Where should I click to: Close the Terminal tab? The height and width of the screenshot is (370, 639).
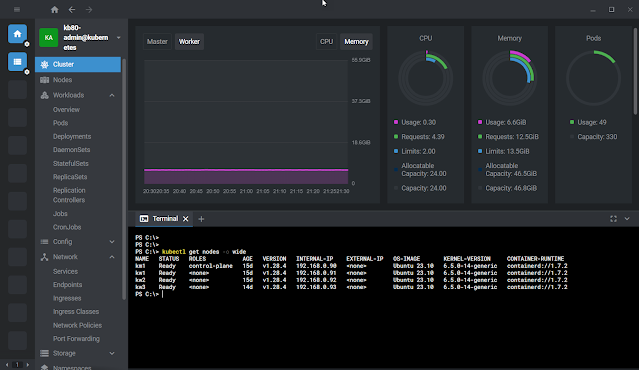[185, 219]
